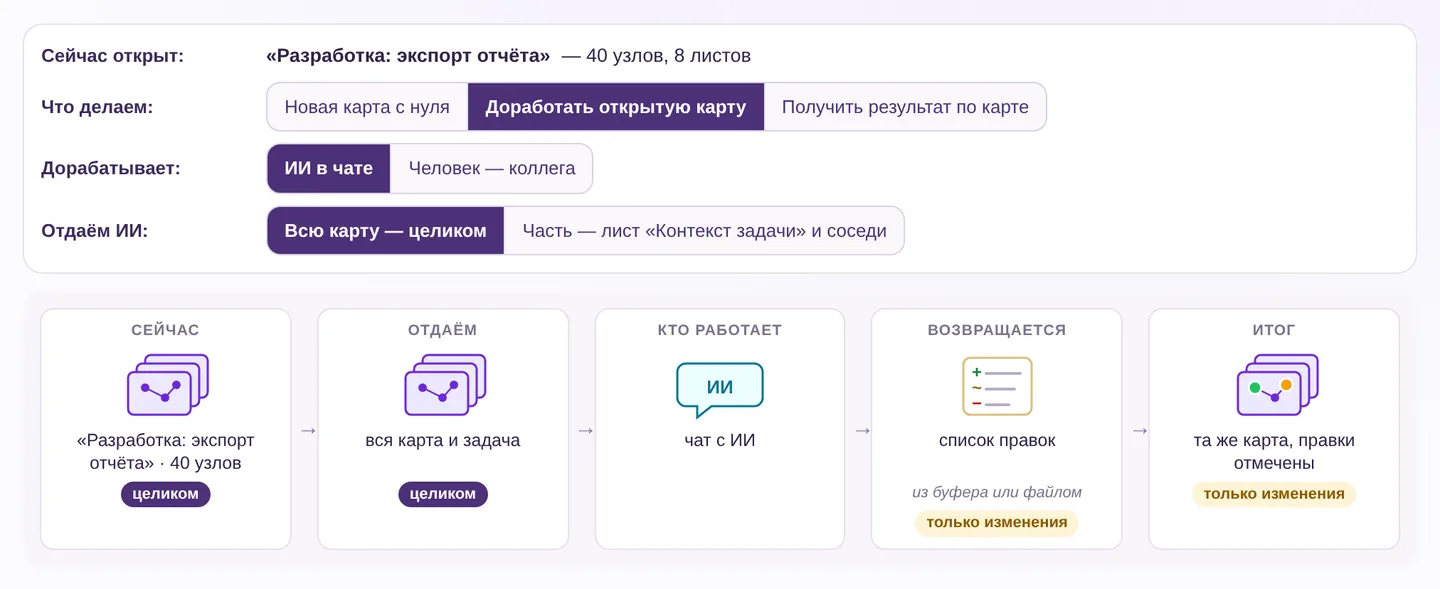Click the open map title «Разработка: экспорт отчёта»
The height and width of the screenshot is (589, 1440).
tap(408, 56)
